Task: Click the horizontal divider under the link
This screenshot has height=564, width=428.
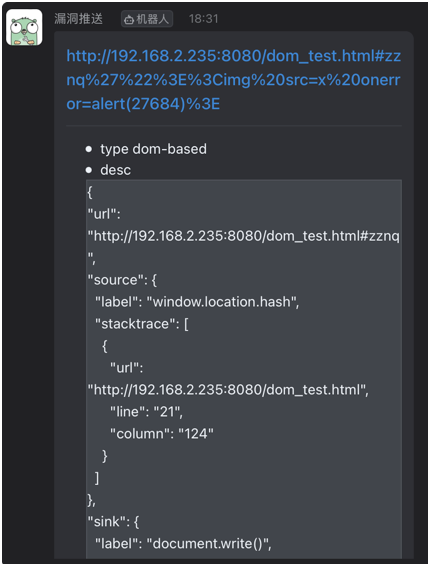Action: click(234, 126)
